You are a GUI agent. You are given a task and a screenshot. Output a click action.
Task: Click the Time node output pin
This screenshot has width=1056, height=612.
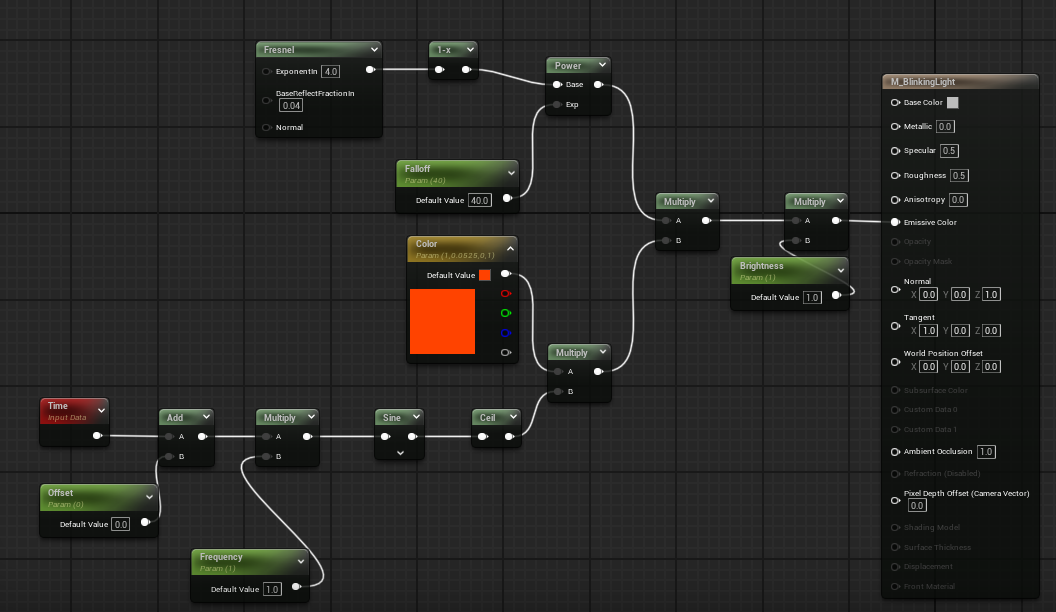(x=97, y=436)
